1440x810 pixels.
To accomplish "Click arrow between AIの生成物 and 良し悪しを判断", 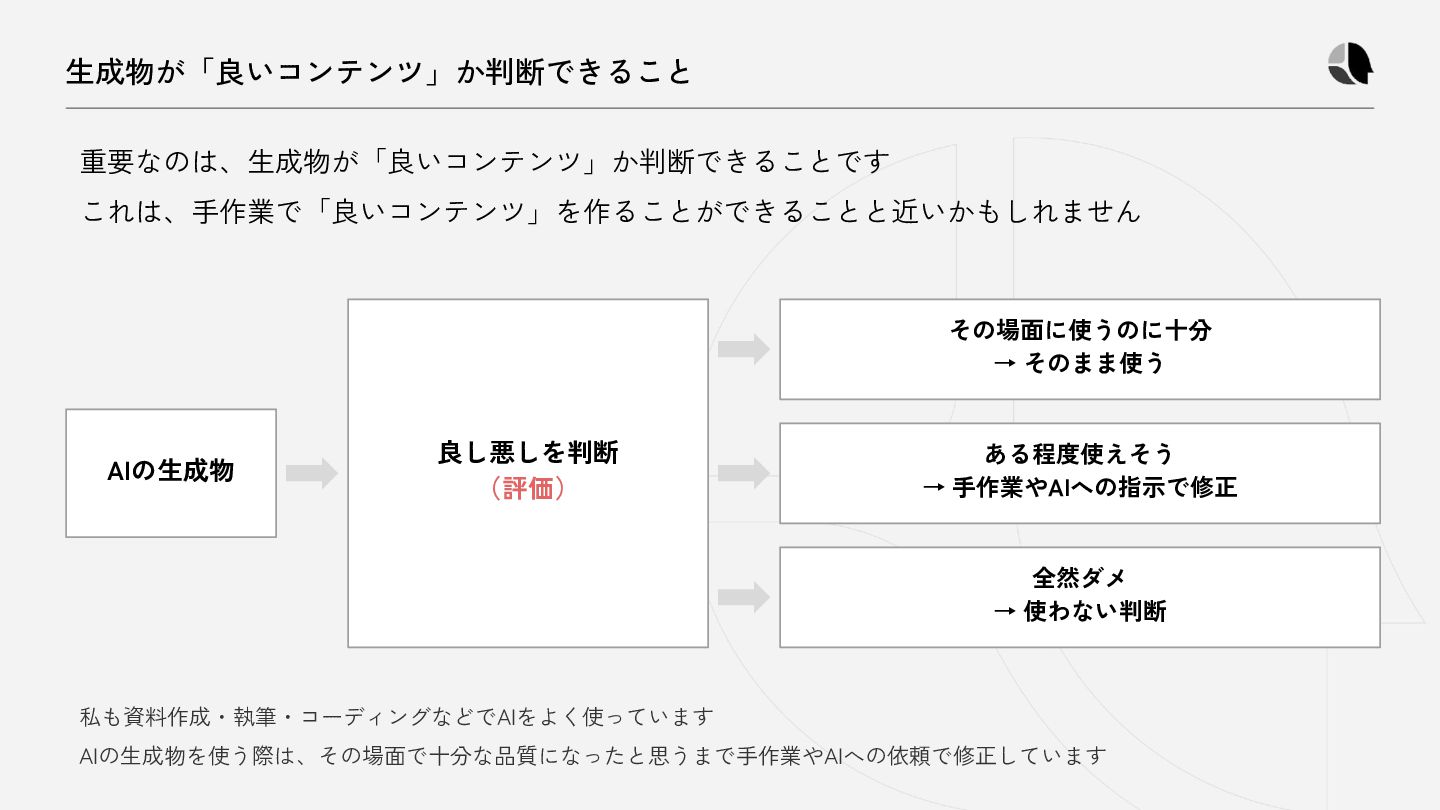I will (x=312, y=473).
